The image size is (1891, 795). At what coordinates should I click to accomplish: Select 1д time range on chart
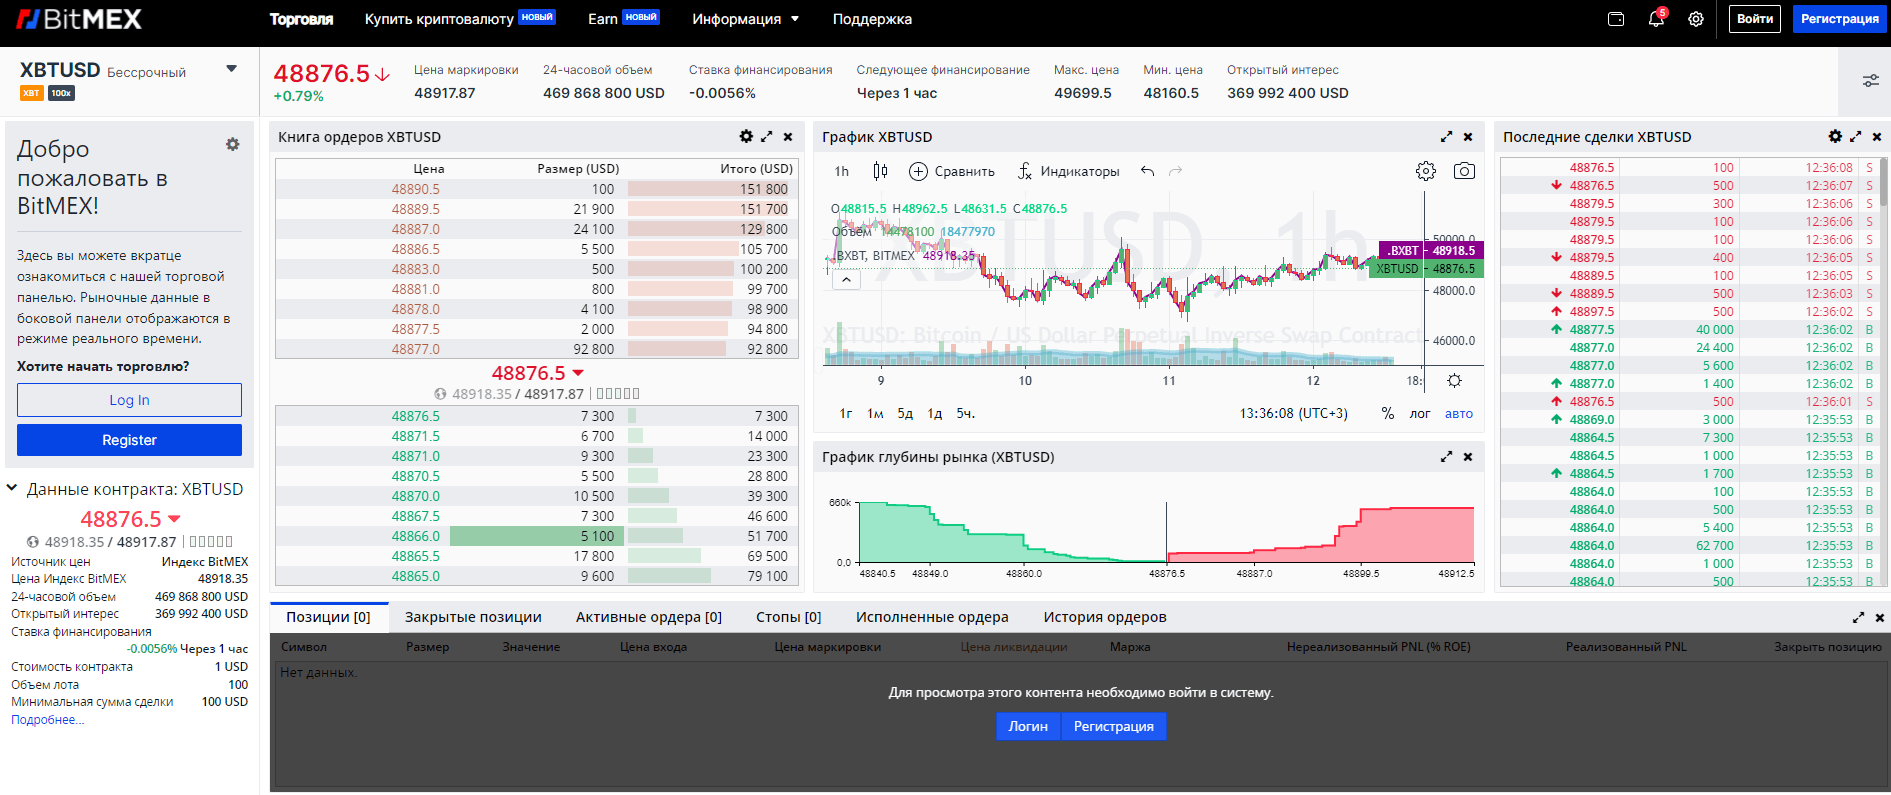pos(935,413)
